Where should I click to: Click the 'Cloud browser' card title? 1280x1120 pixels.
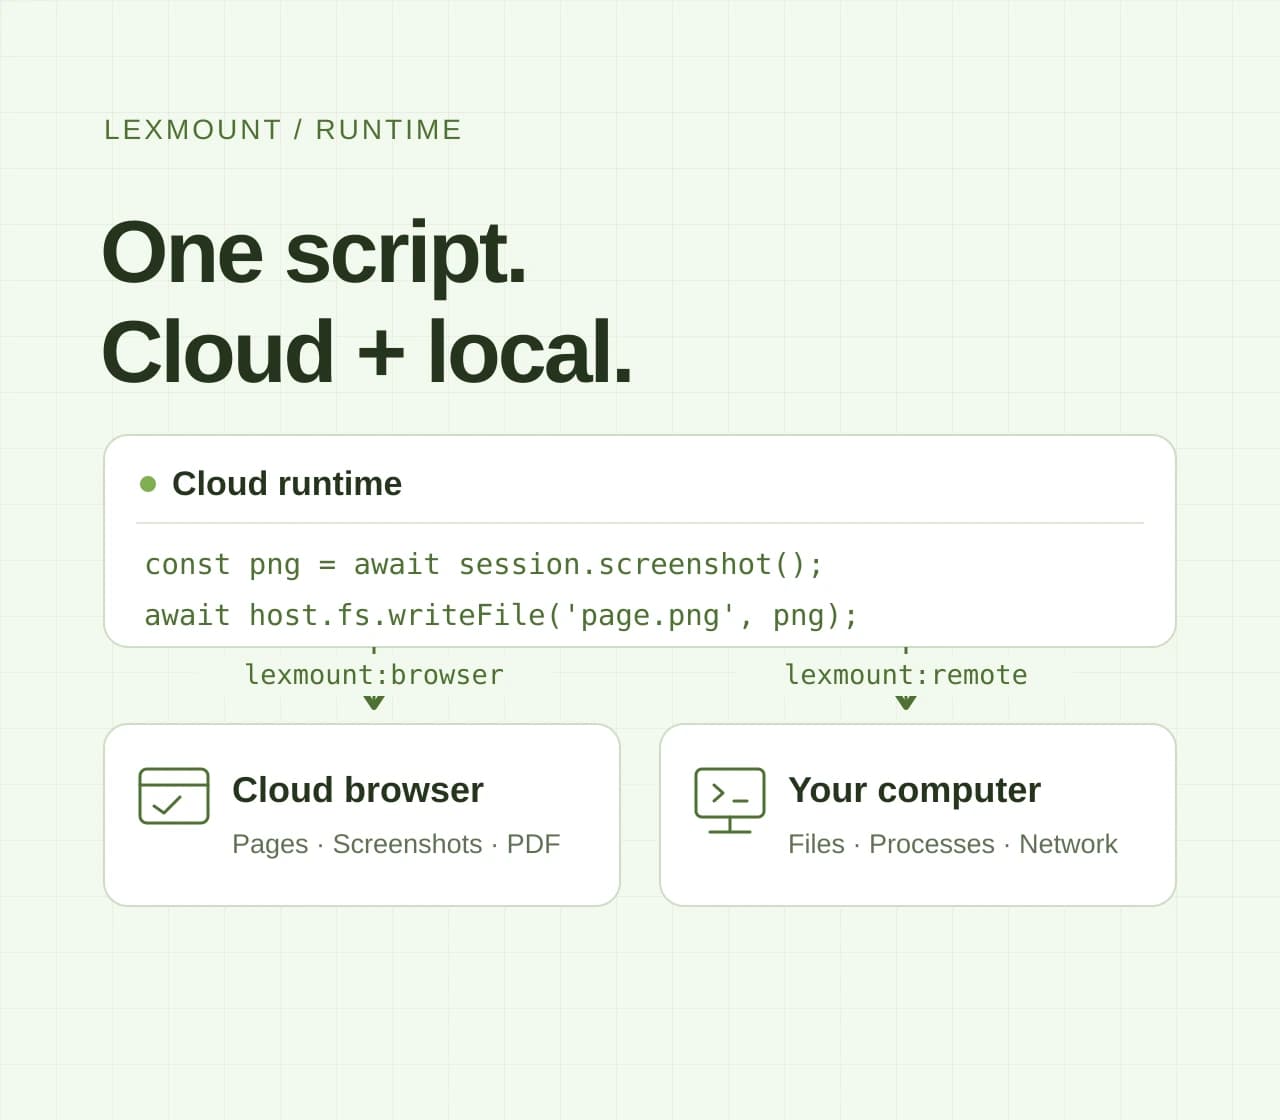[x=358, y=790]
